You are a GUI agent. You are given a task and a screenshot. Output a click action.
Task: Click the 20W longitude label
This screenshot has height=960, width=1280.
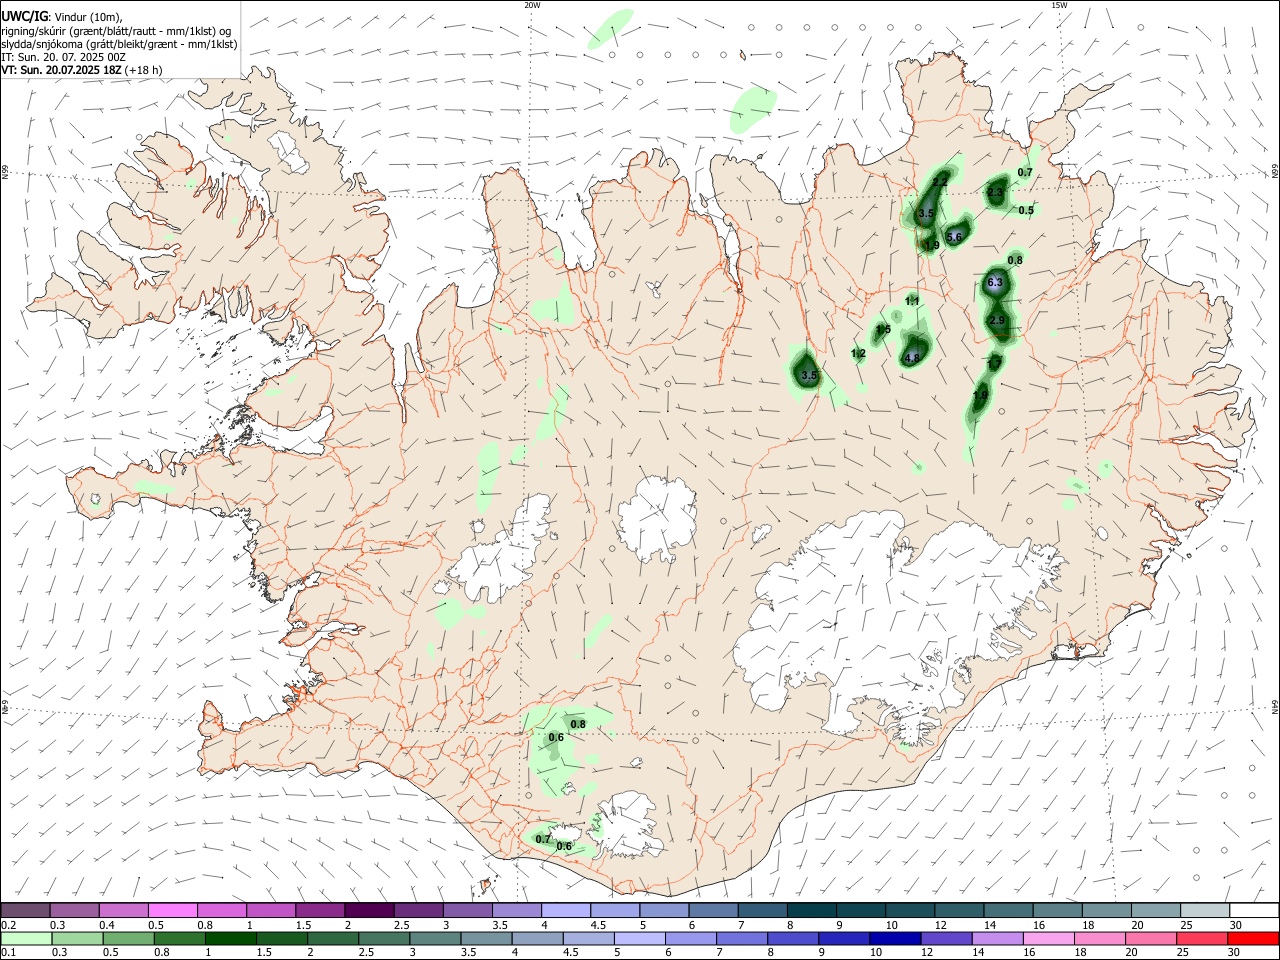tap(532, 5)
